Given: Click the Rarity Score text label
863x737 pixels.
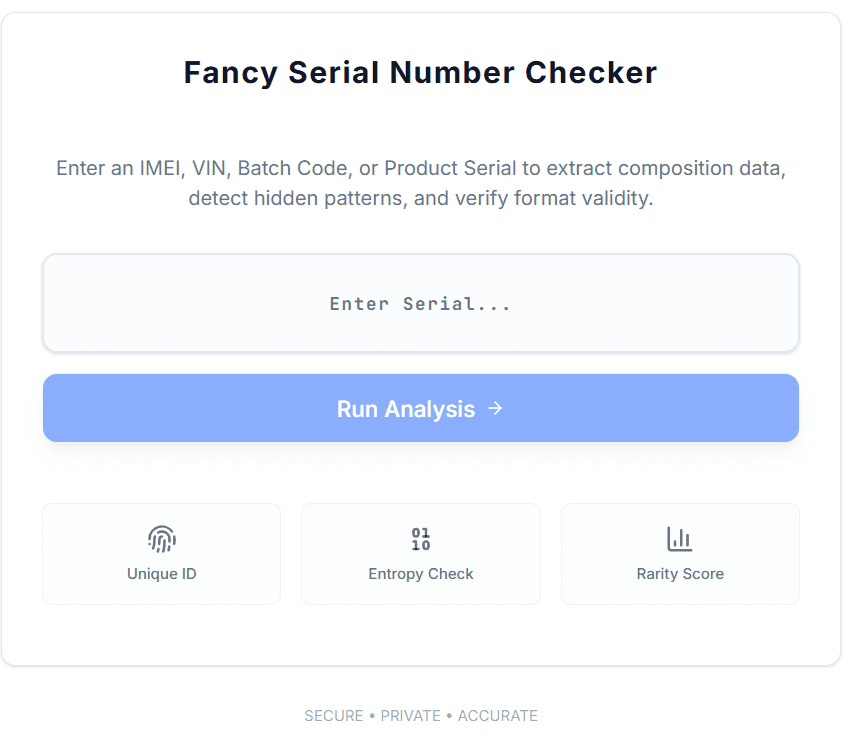Looking at the screenshot, I should (680, 574).
